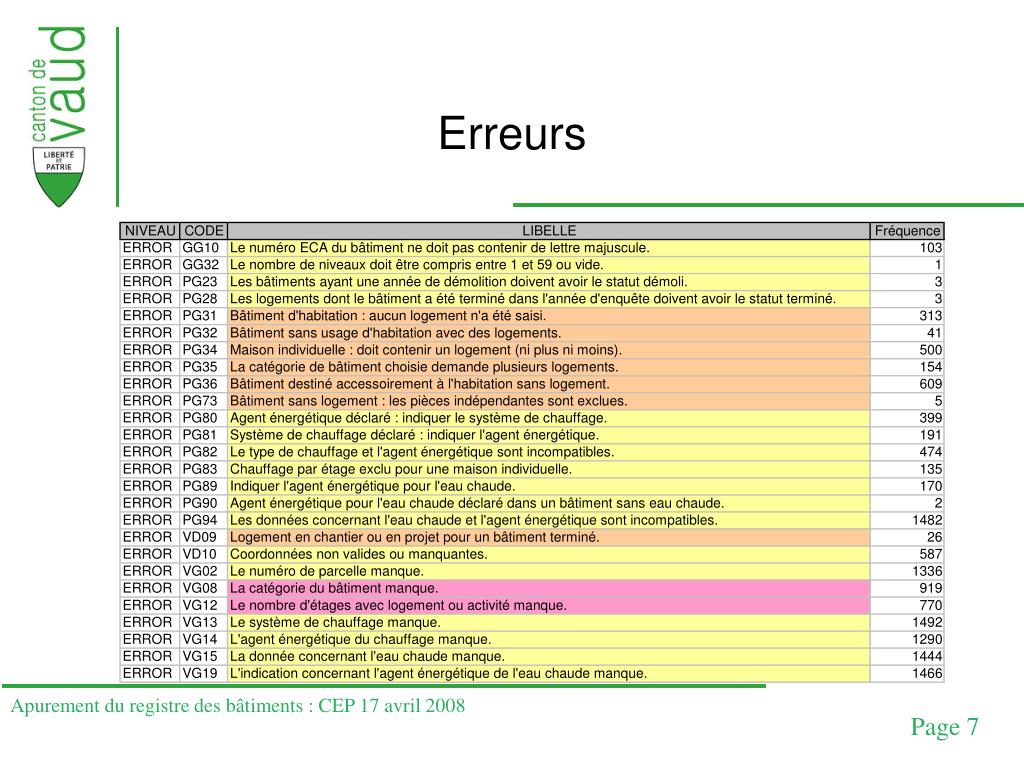Image resolution: width=1024 pixels, height=768 pixels.
Task: Select the NIVEAU column header
Action: [x=150, y=231]
